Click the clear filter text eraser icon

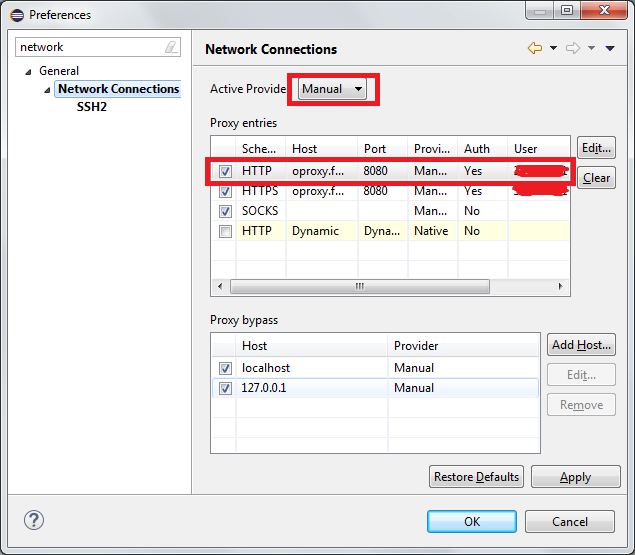(171, 47)
